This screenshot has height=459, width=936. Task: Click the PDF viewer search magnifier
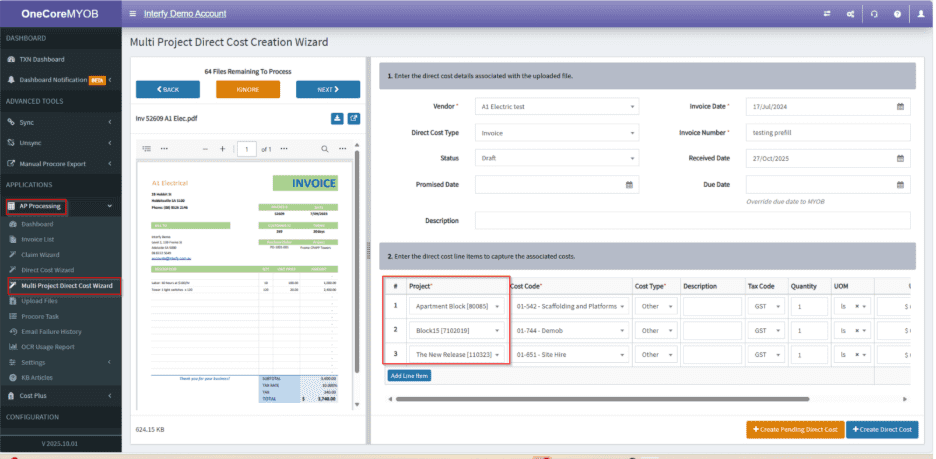324,148
